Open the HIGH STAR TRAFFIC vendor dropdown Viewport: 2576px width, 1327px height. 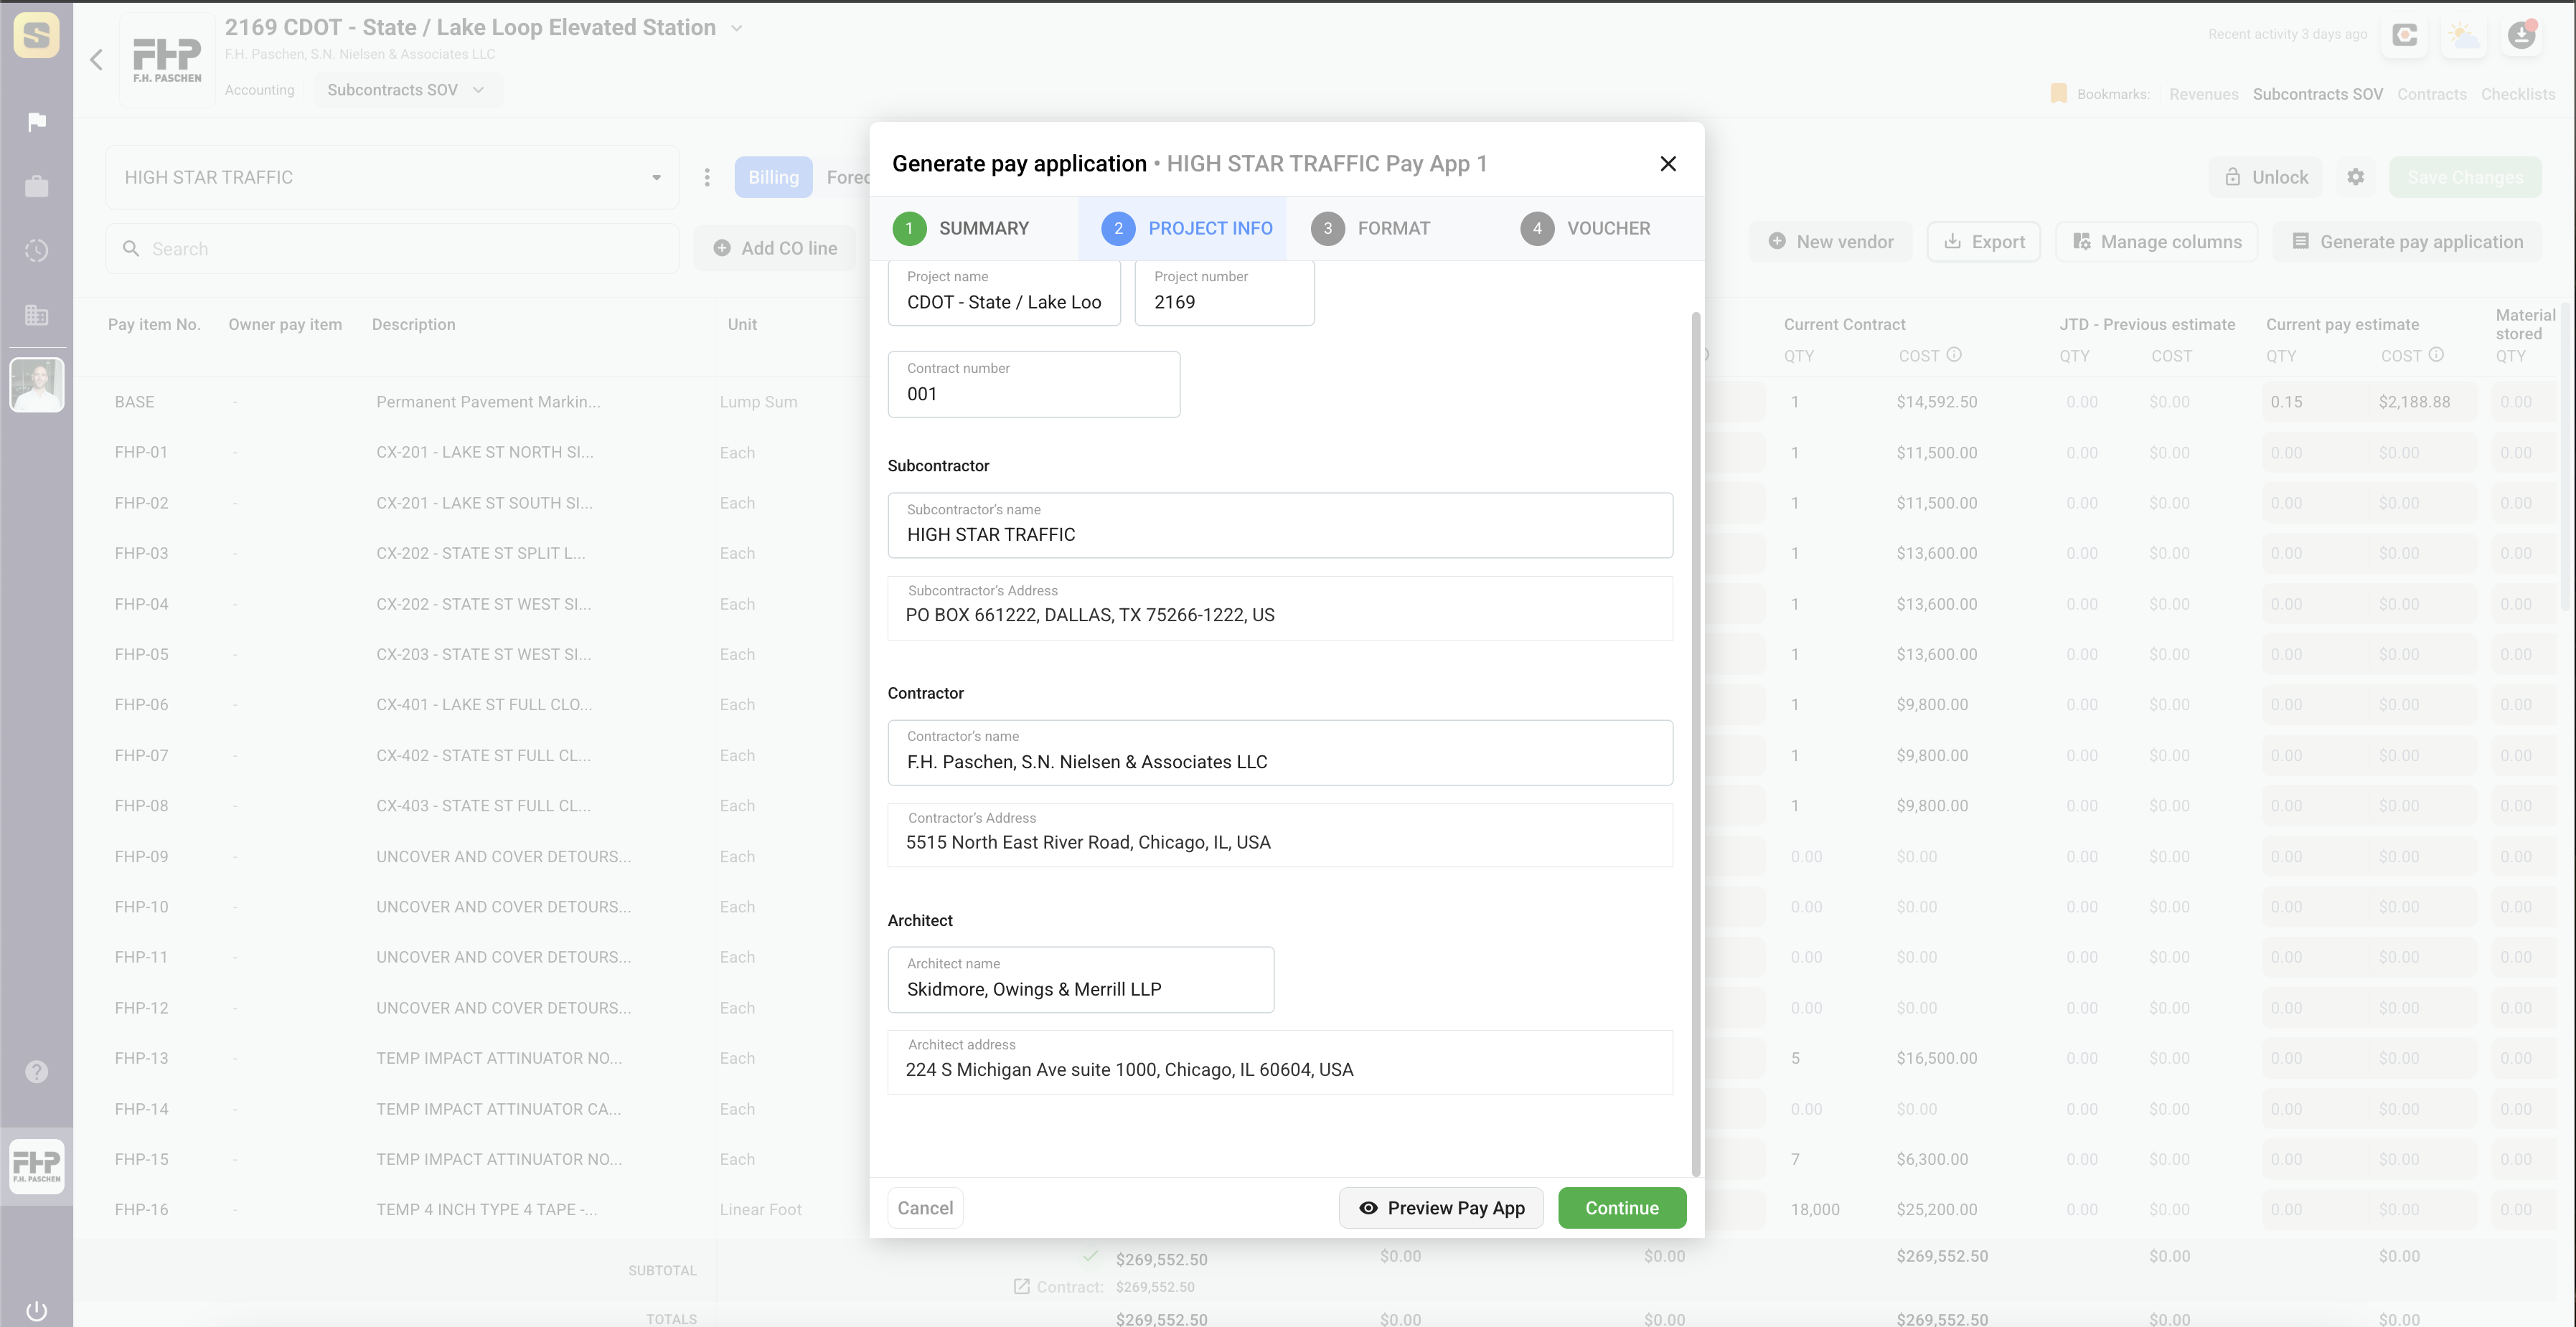point(392,177)
